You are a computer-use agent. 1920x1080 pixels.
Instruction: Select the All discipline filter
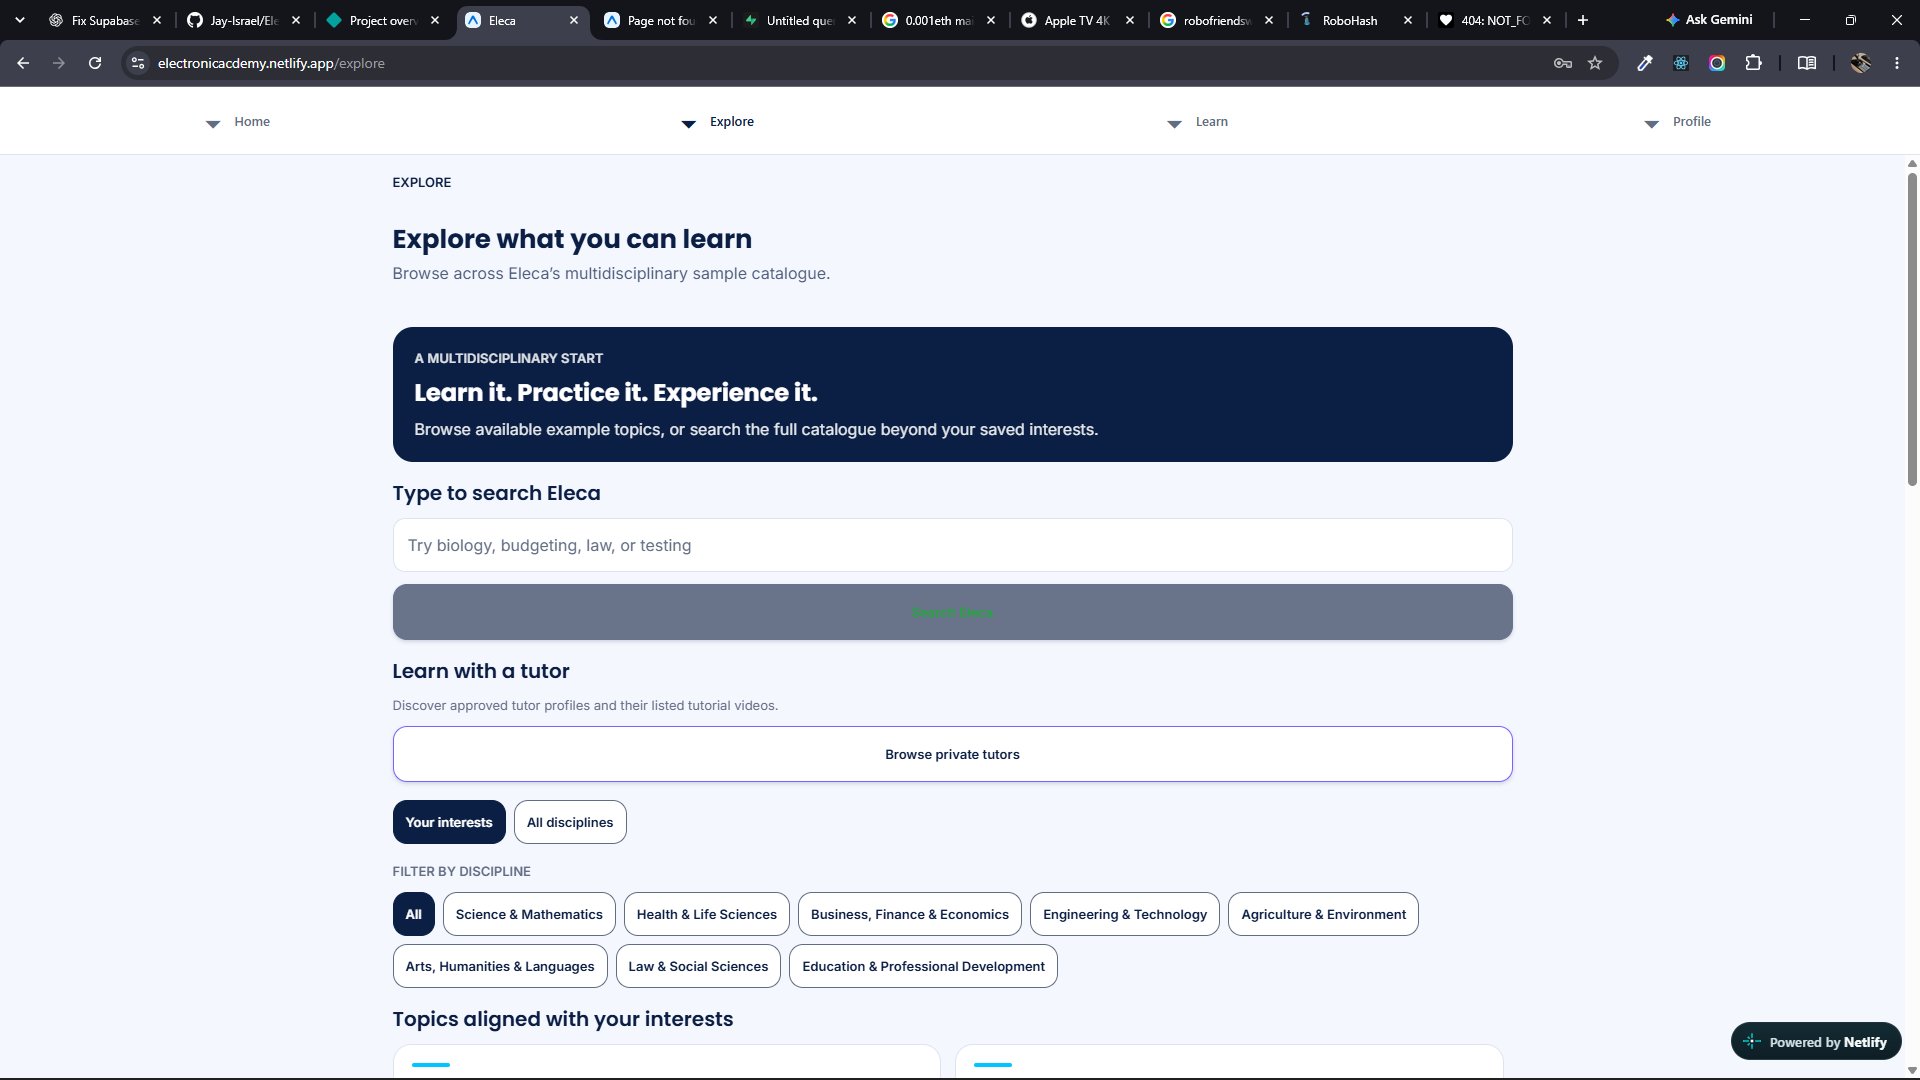[414, 914]
